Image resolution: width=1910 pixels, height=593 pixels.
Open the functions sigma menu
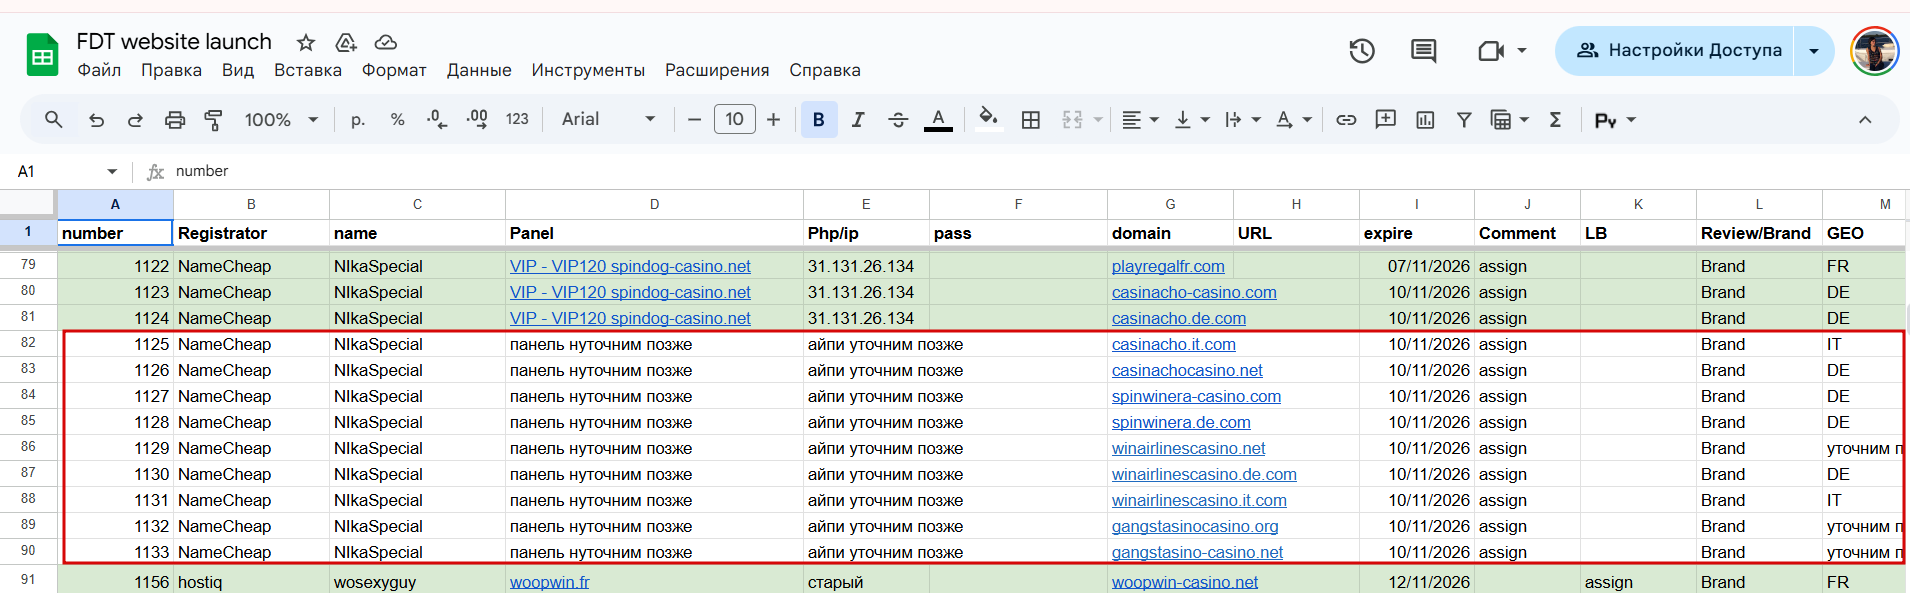click(x=1555, y=120)
